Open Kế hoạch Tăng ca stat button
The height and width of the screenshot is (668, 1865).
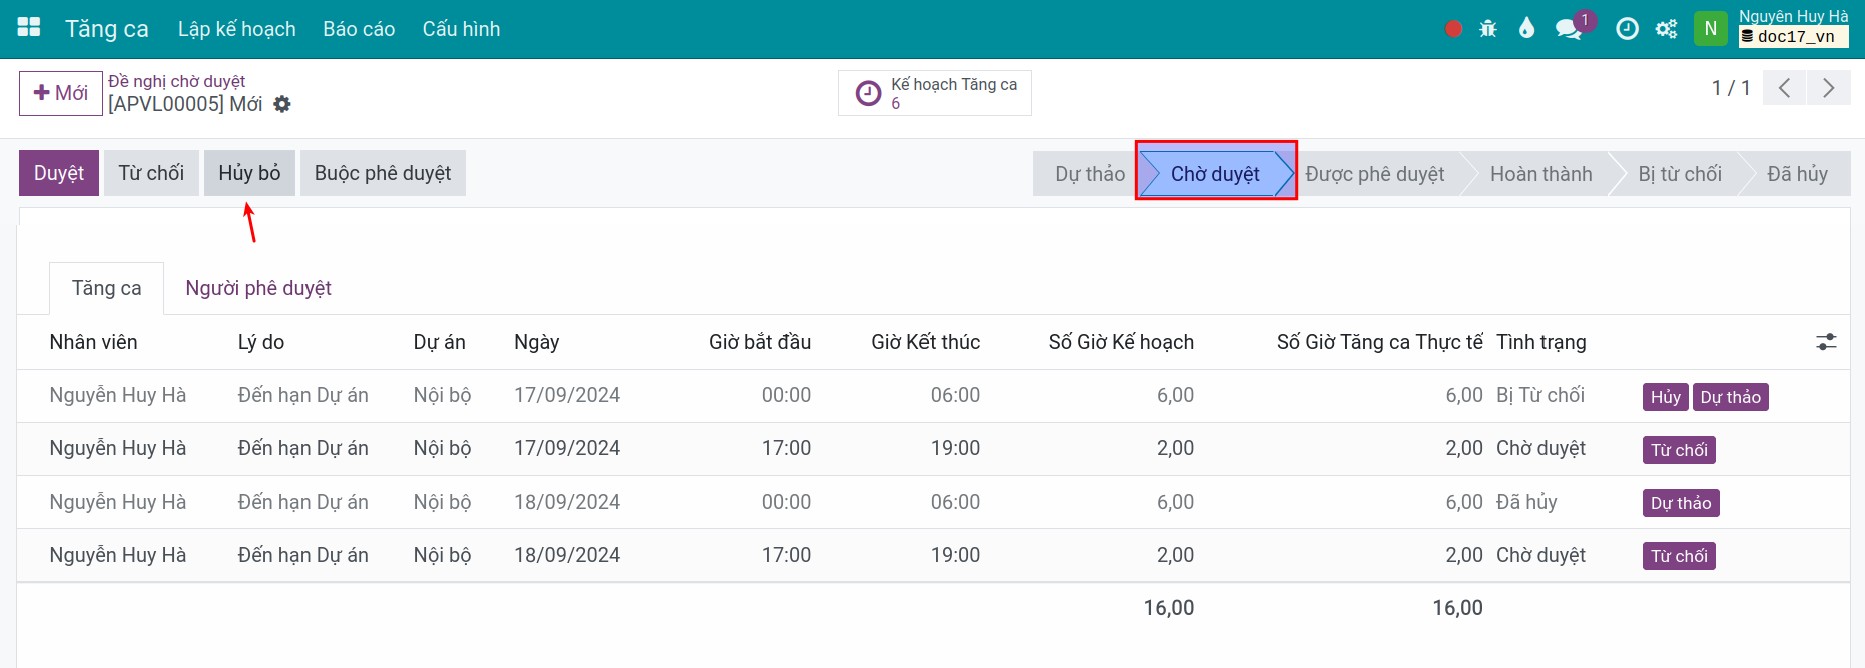(935, 93)
